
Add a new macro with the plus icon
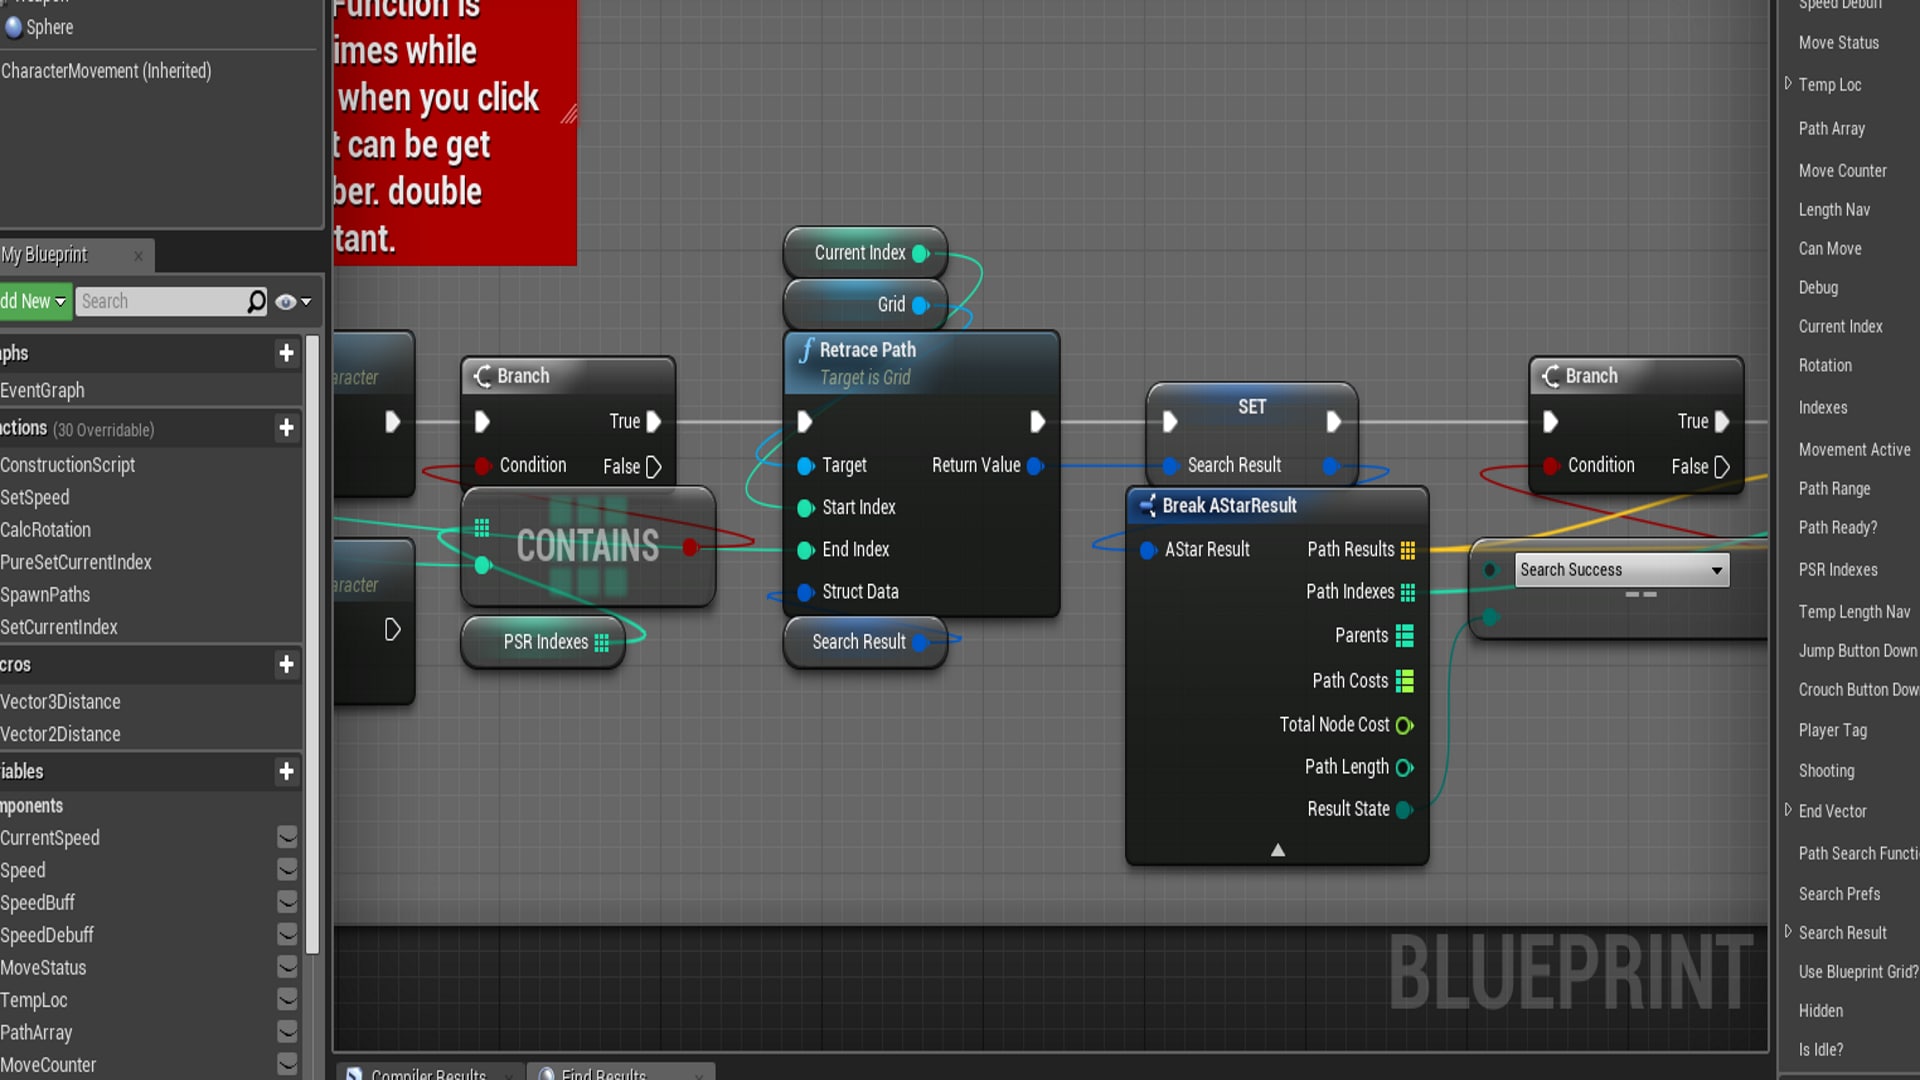pos(286,665)
